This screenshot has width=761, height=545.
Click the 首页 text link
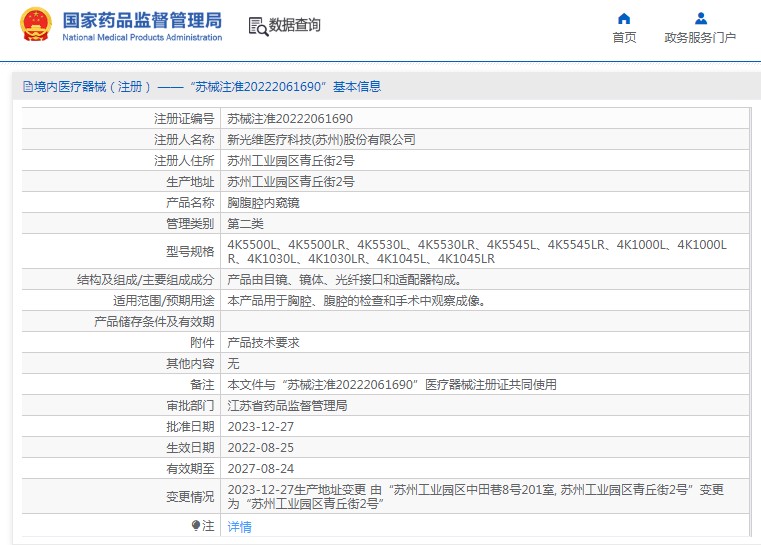click(x=624, y=37)
